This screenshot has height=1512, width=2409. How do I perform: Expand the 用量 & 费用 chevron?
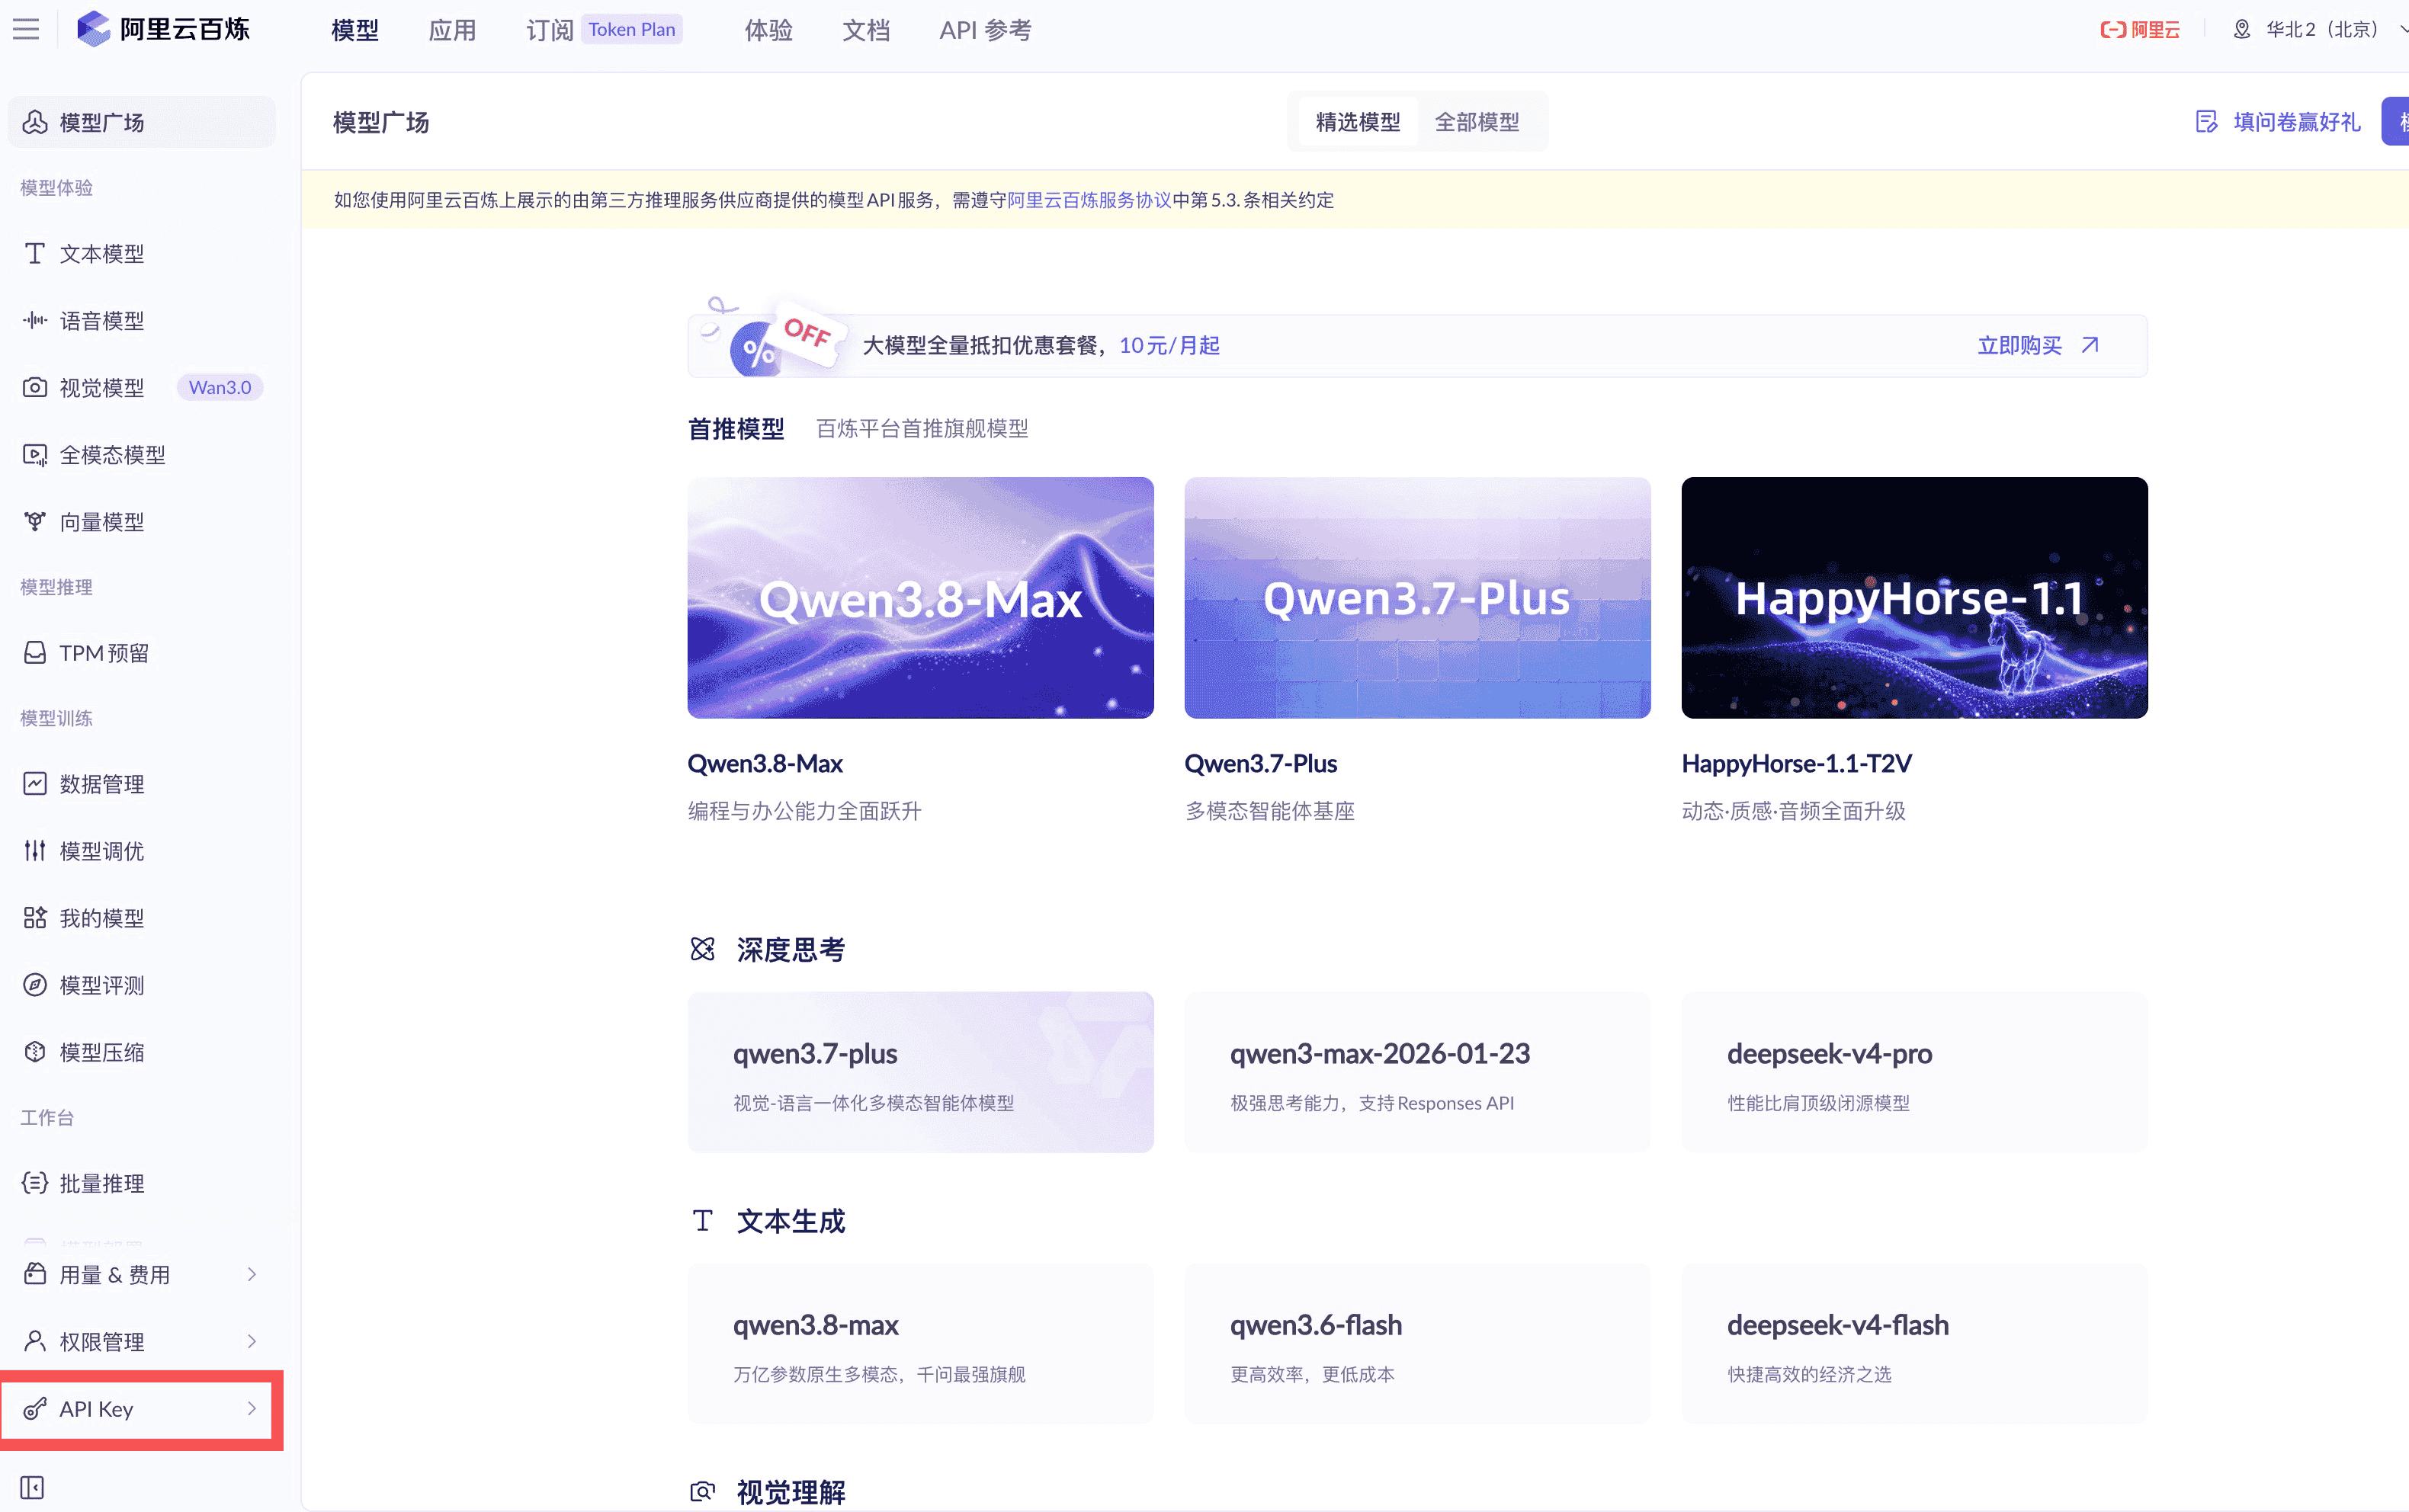tap(252, 1274)
